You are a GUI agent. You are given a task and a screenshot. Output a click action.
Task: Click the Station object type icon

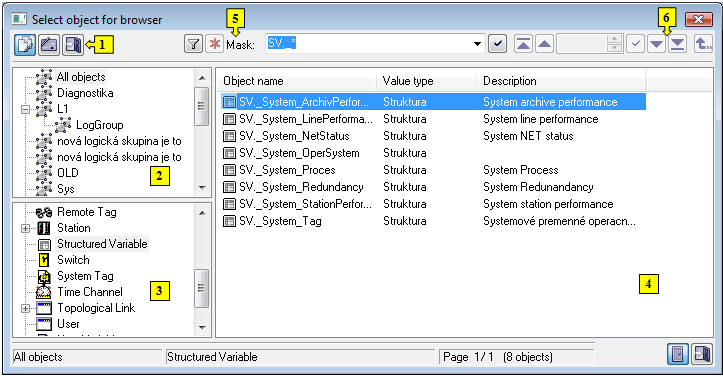(x=44, y=228)
